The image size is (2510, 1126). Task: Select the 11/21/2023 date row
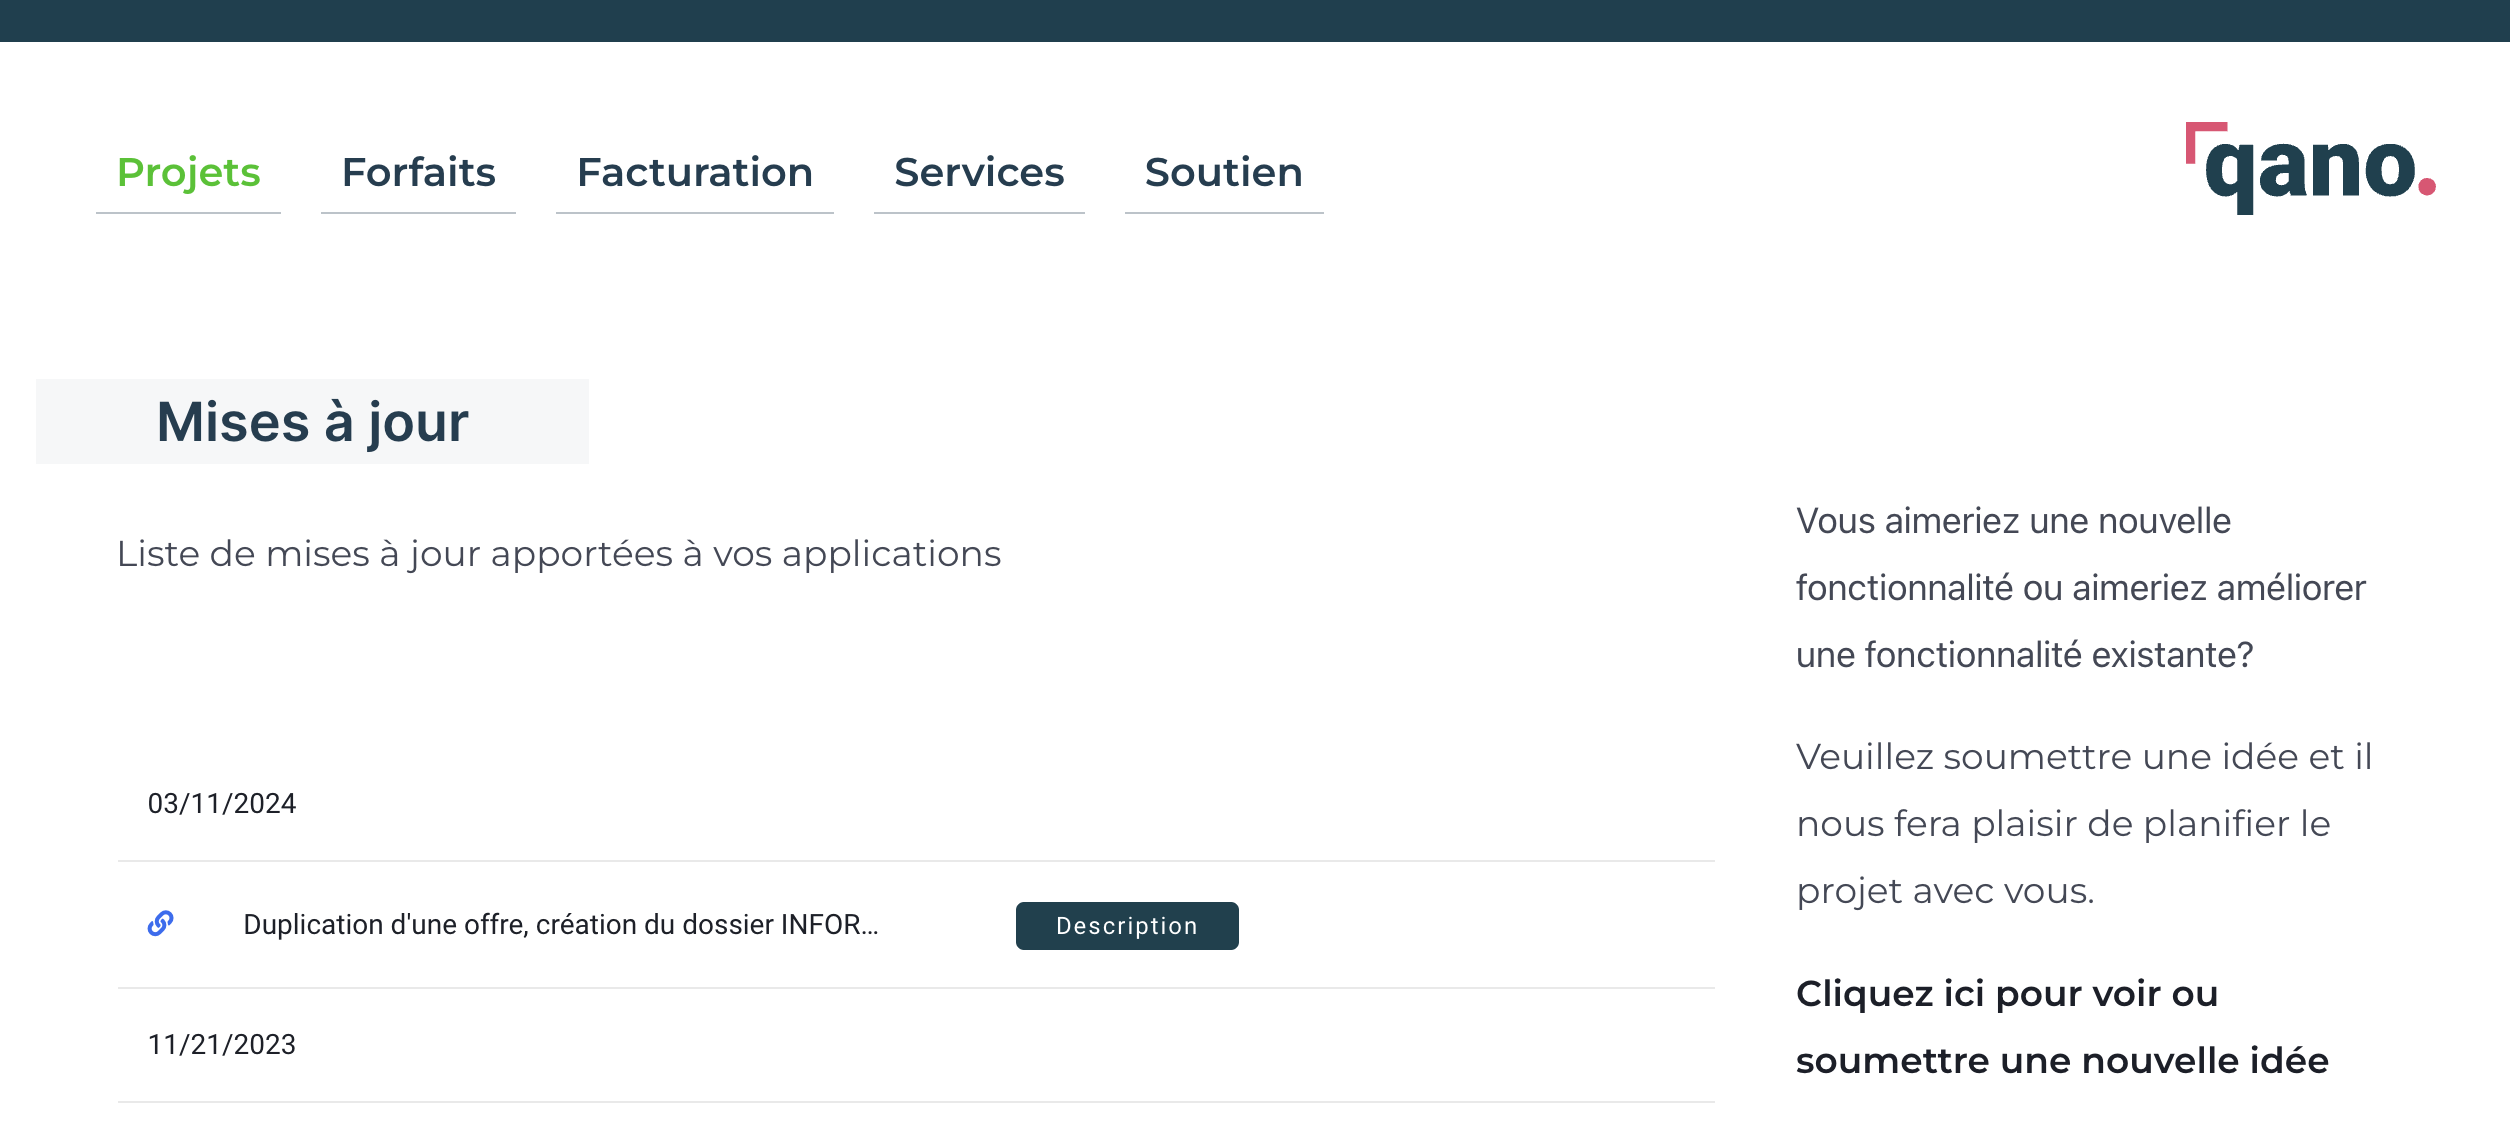(x=222, y=1044)
